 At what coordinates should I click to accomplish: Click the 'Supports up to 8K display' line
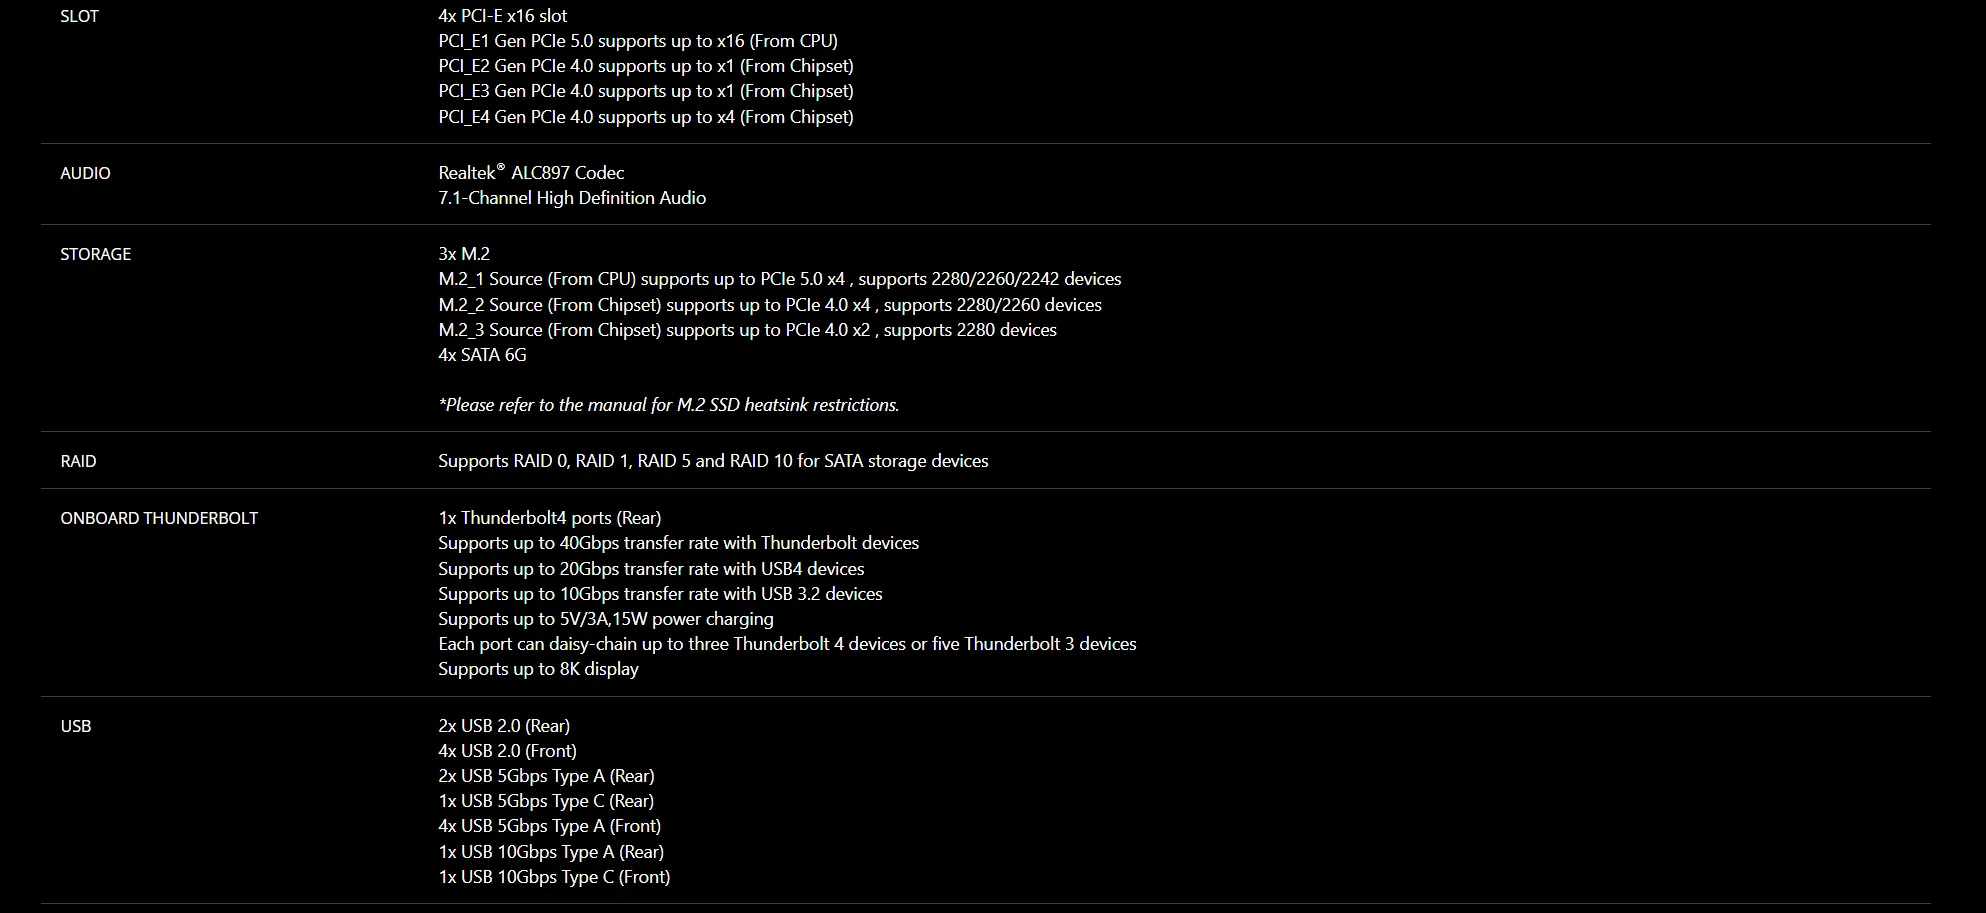tap(537, 669)
